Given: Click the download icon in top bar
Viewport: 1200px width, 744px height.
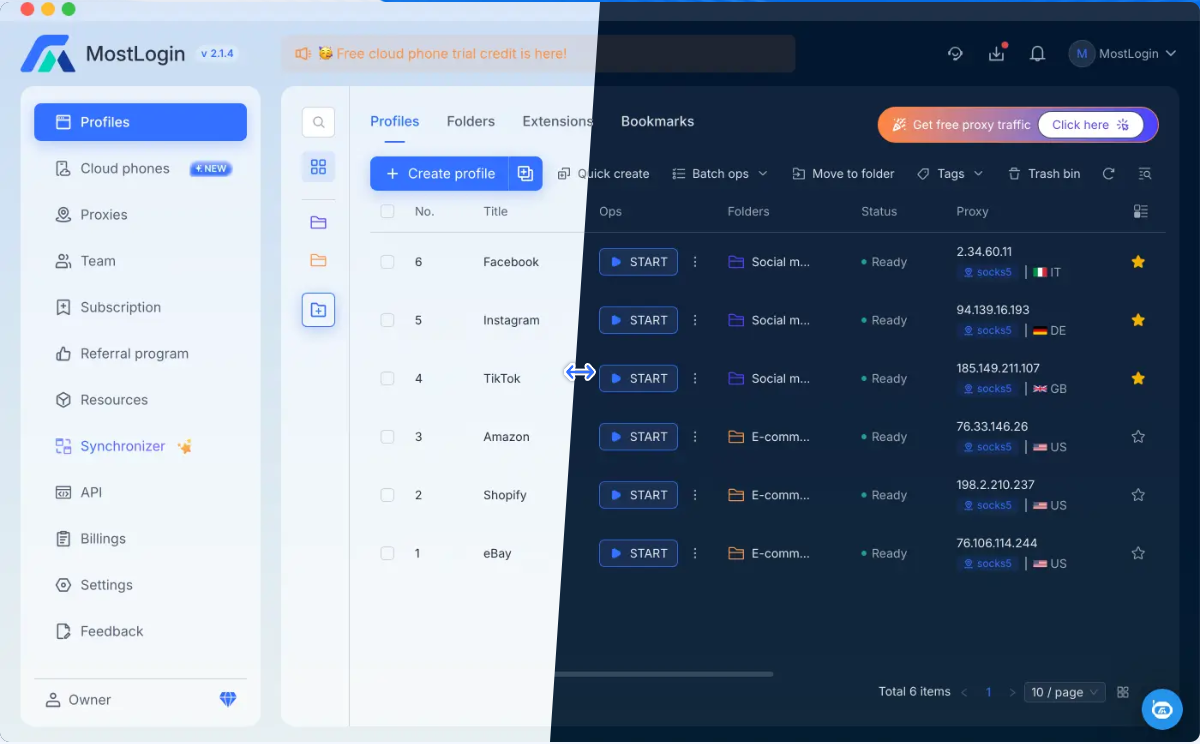Looking at the screenshot, I should point(997,53).
